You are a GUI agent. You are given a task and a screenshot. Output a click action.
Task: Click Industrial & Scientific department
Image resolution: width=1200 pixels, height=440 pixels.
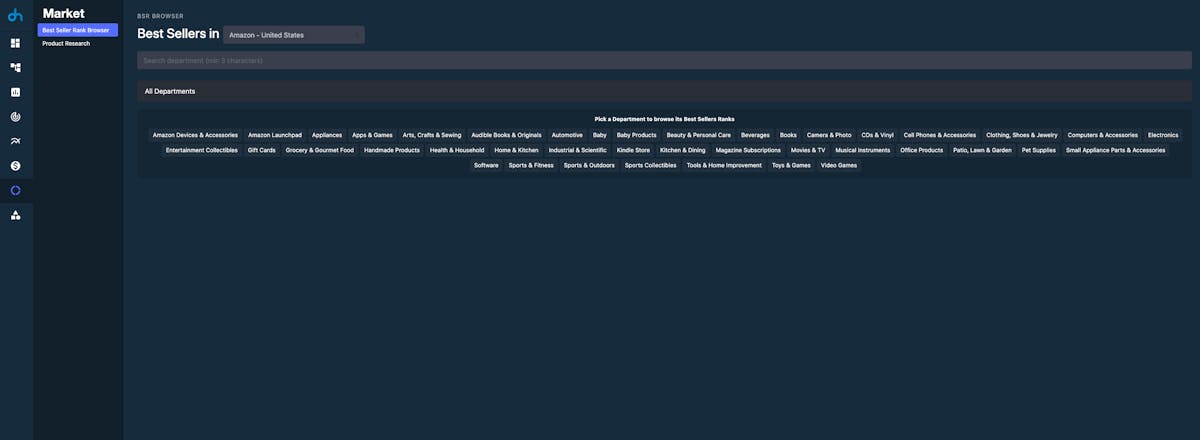click(x=578, y=150)
